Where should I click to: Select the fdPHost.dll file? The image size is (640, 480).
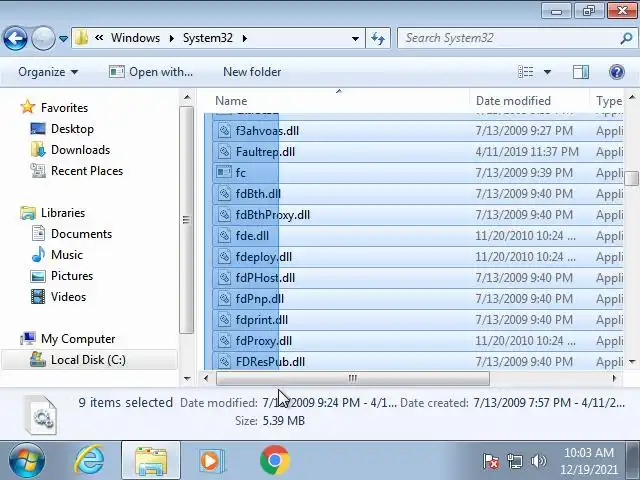coord(418,278)
